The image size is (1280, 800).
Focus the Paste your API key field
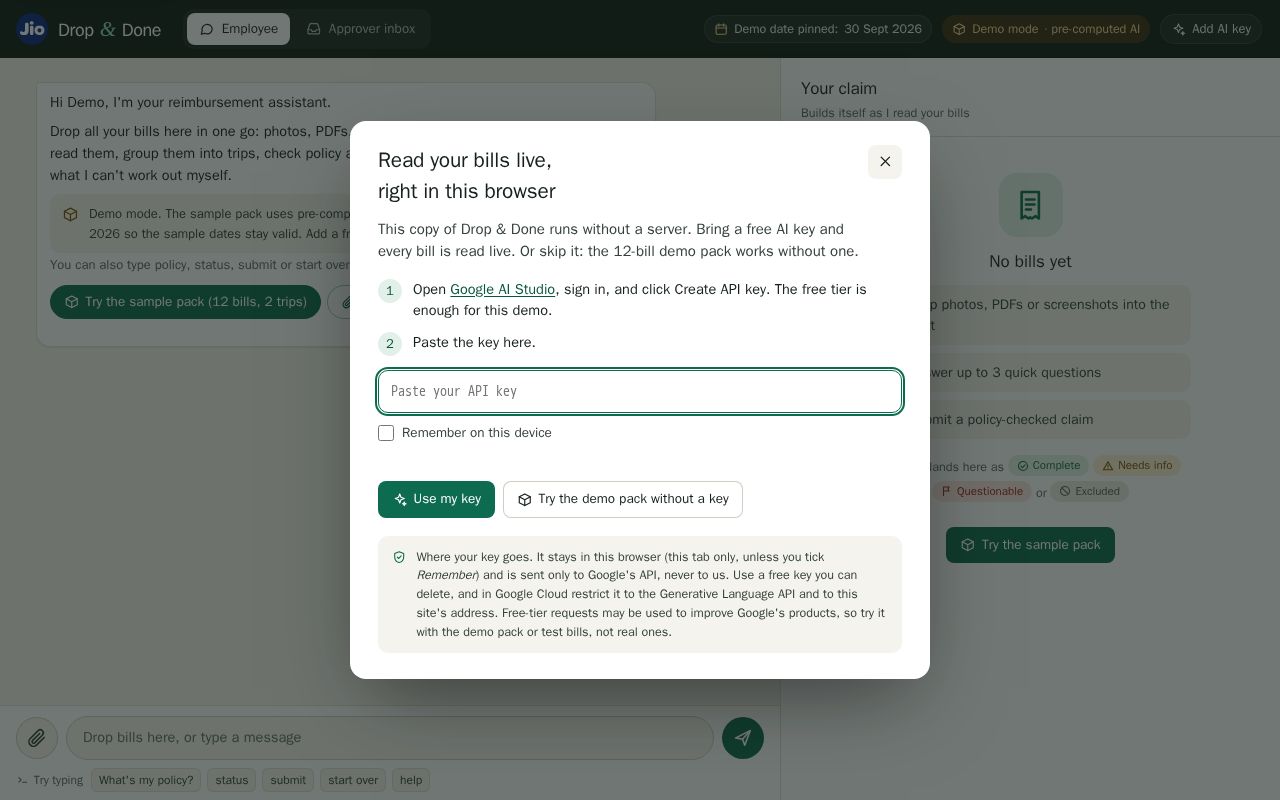coord(640,391)
